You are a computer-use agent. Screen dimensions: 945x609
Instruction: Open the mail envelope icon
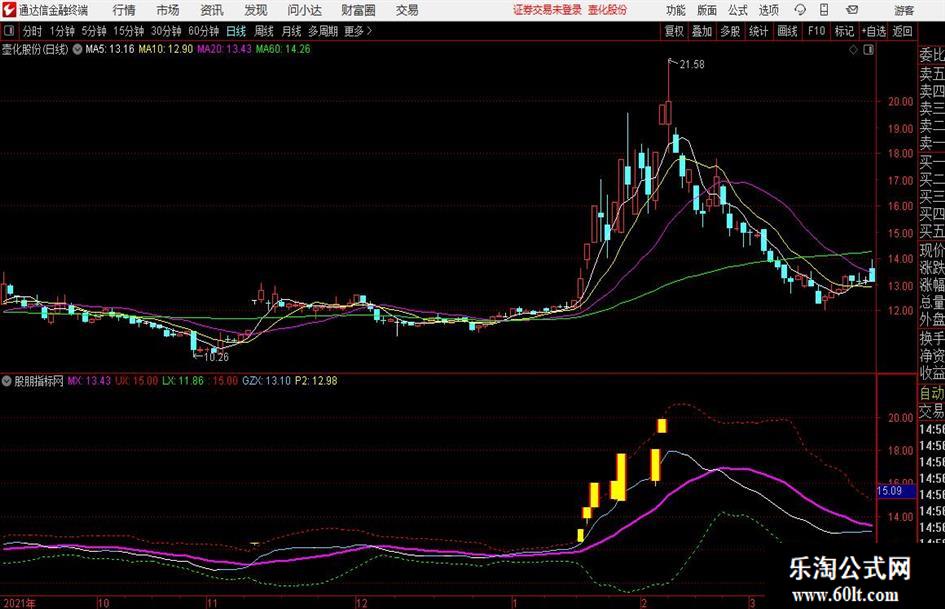852,10
